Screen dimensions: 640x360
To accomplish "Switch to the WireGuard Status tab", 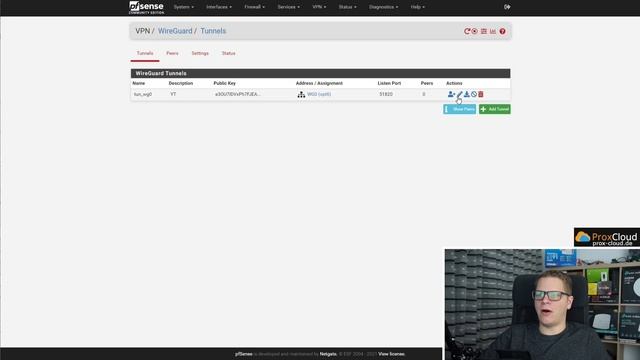I will 228,53.
